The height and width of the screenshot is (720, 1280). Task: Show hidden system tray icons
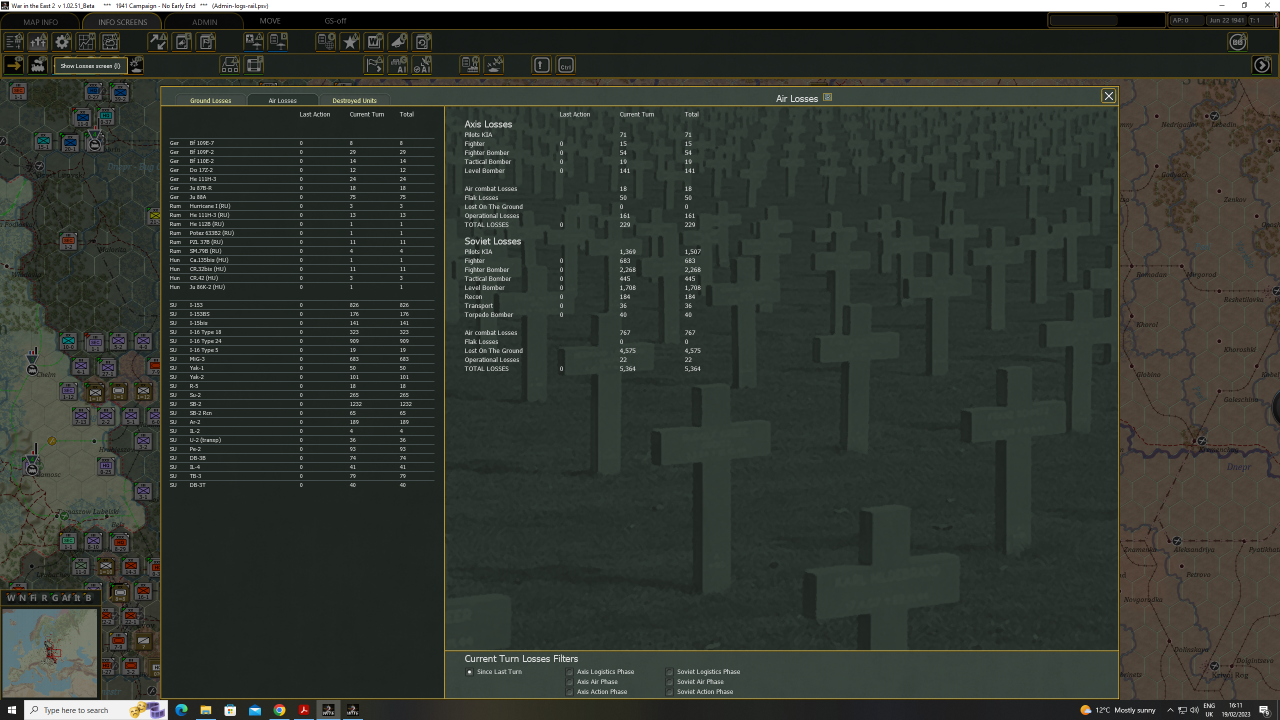point(1170,710)
